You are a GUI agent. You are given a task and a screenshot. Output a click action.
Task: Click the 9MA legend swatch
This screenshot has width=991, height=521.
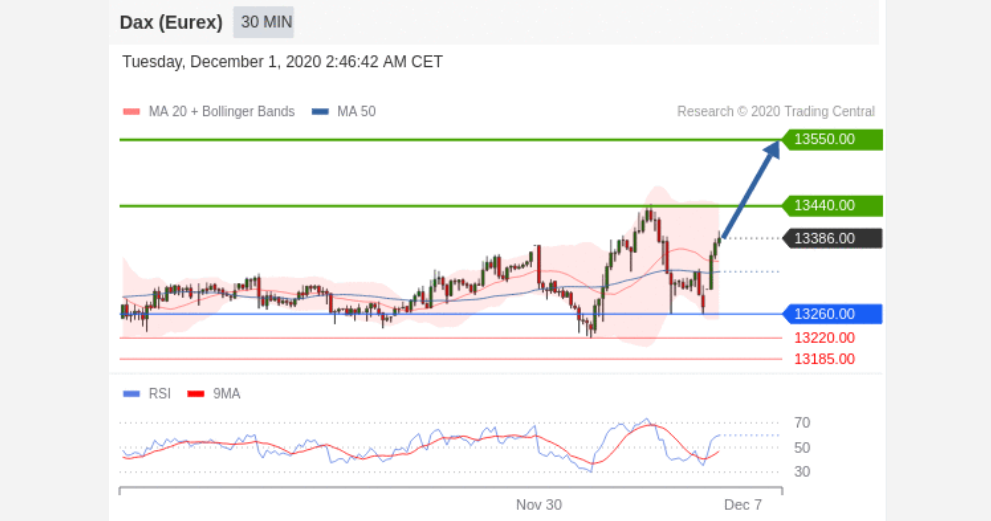[196, 394]
